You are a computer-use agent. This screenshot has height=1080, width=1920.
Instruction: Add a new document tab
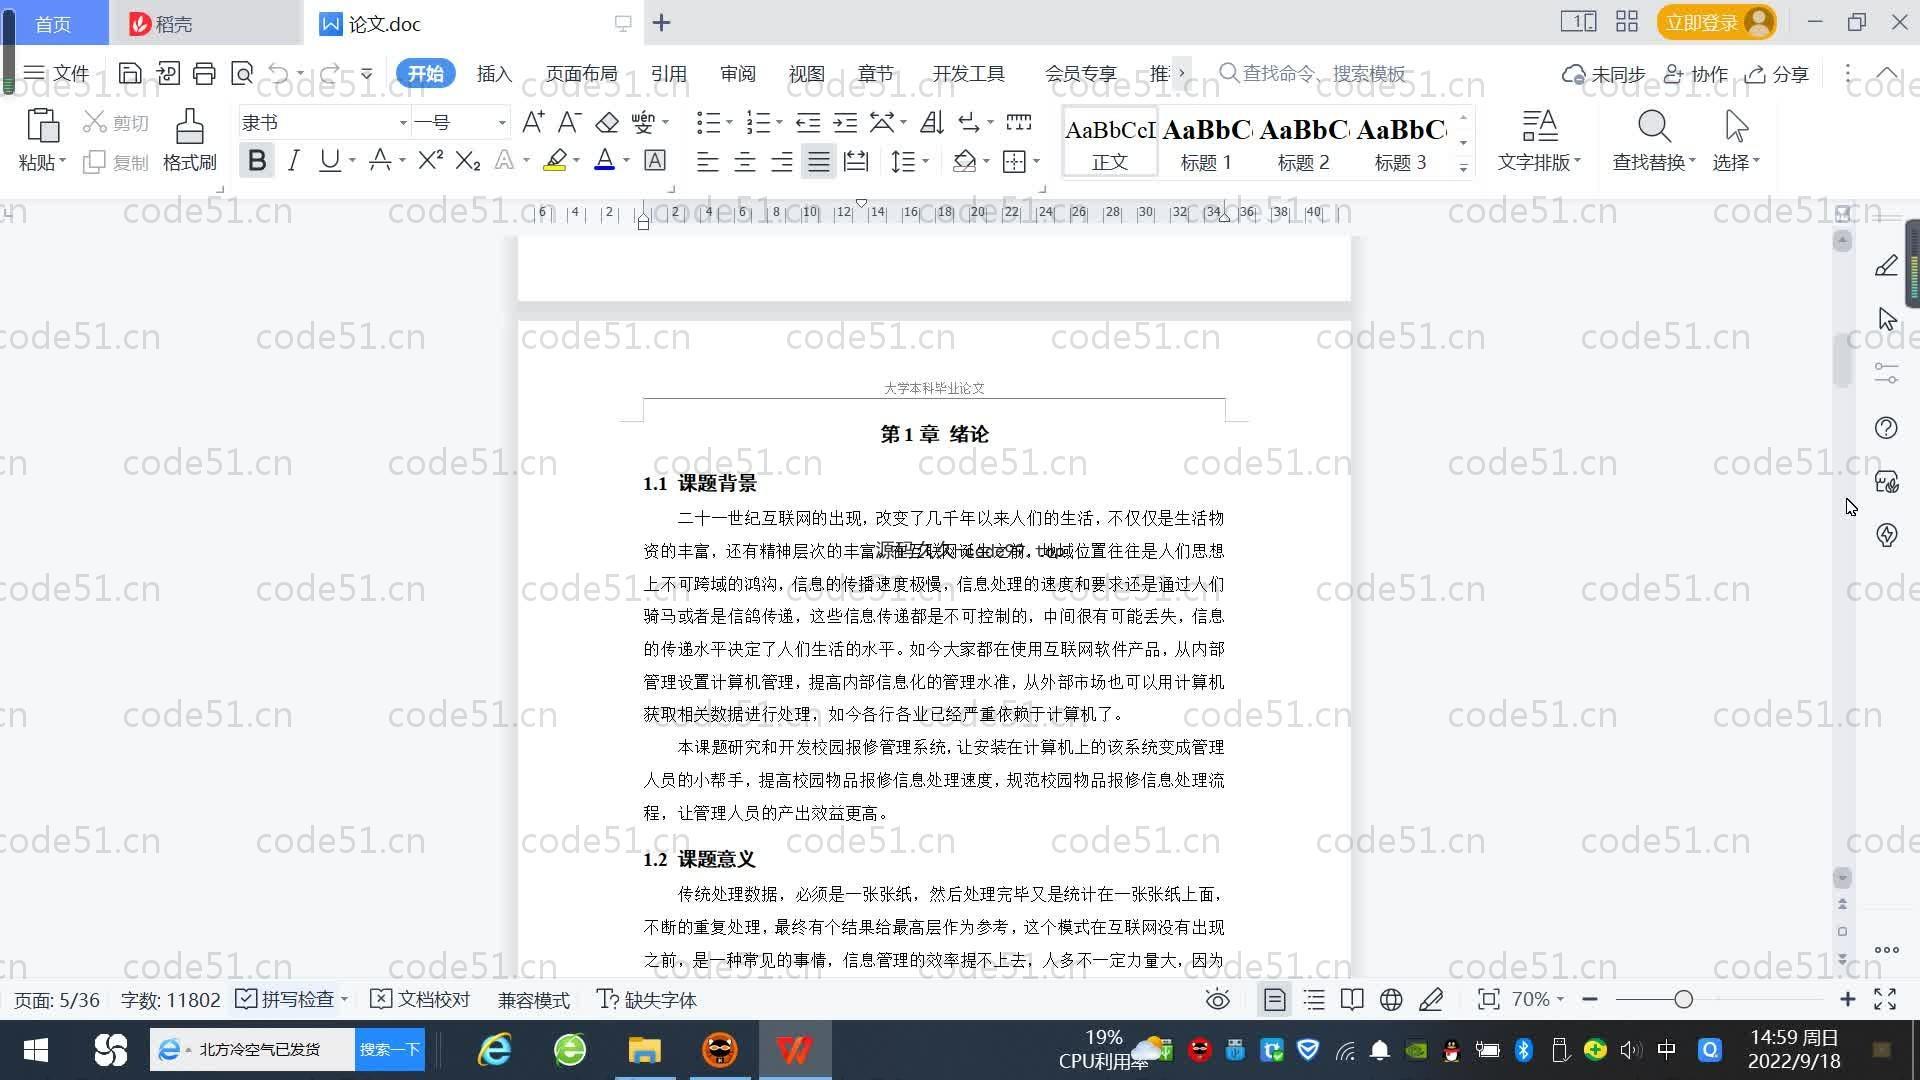point(661,23)
